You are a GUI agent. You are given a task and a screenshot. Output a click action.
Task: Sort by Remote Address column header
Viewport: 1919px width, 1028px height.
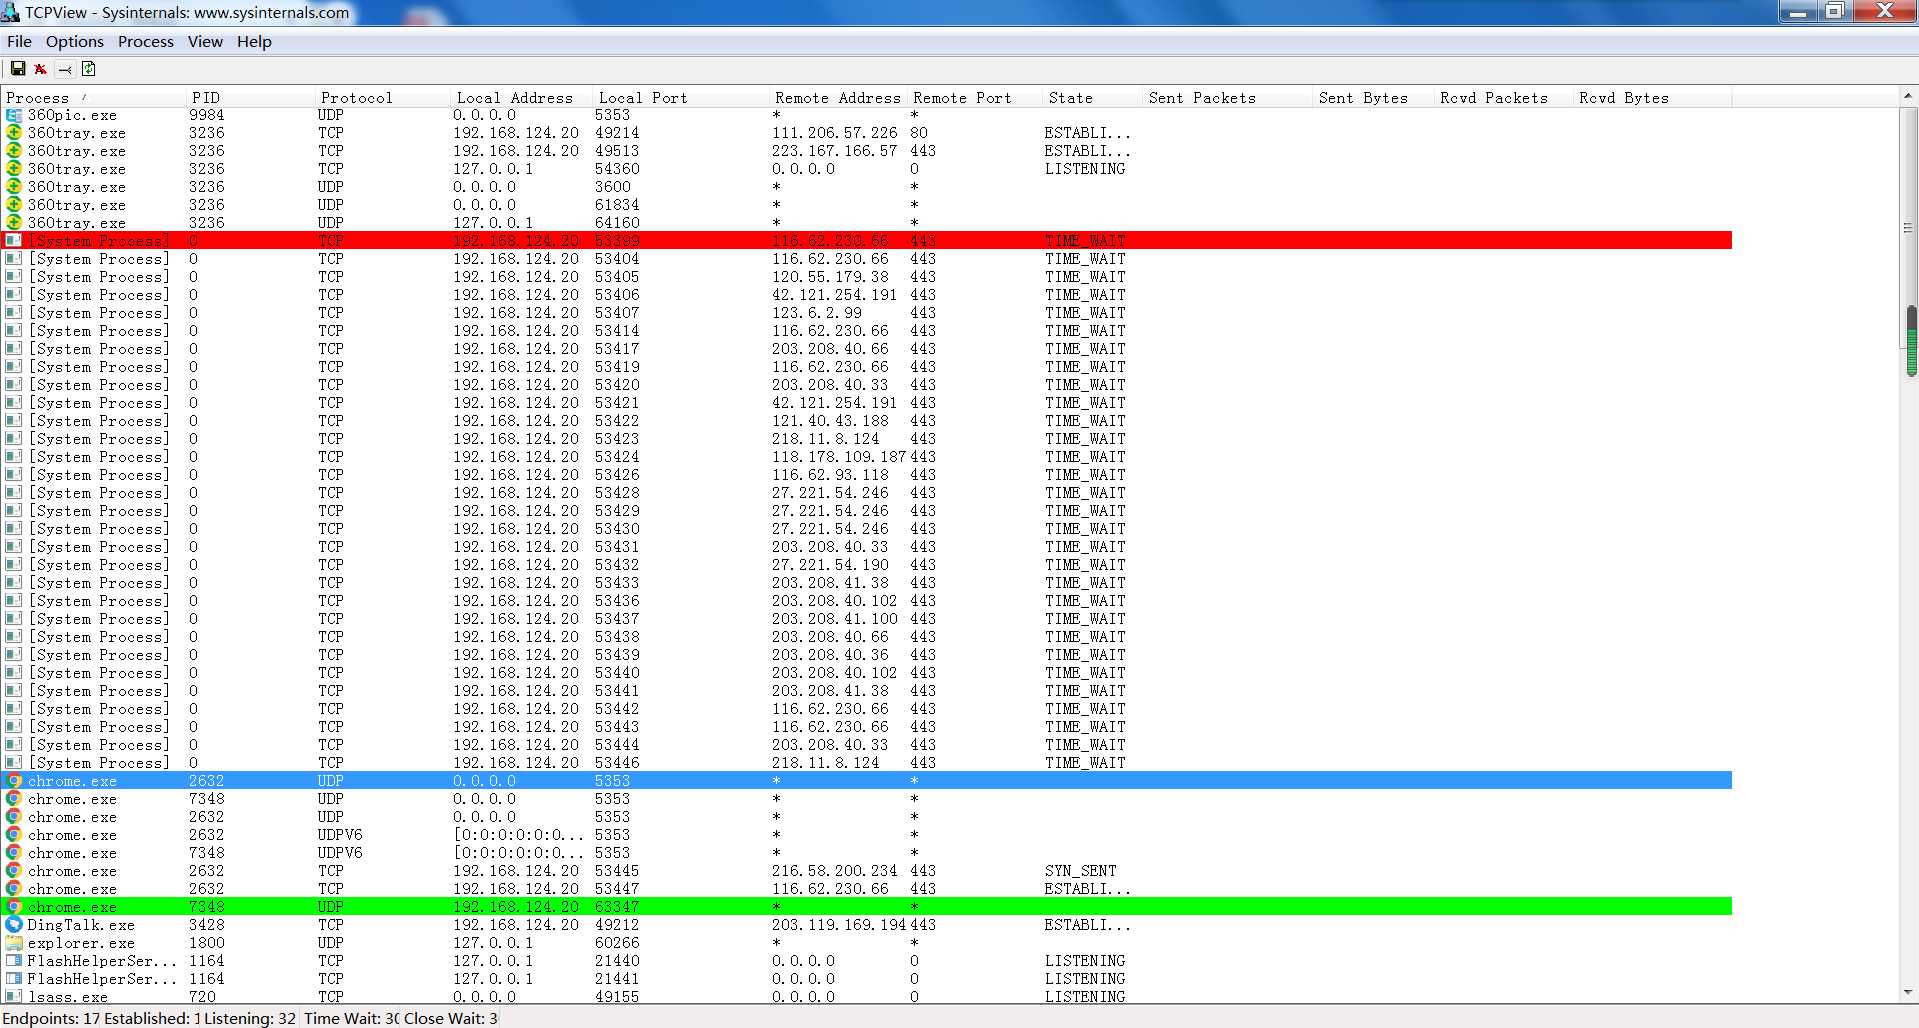click(838, 98)
